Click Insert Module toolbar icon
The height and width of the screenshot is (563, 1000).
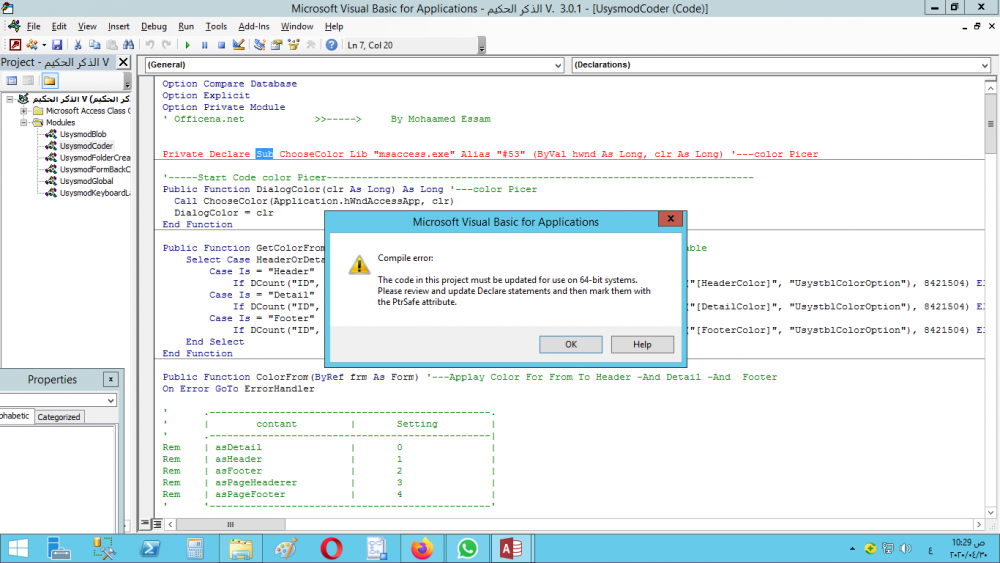coord(31,45)
